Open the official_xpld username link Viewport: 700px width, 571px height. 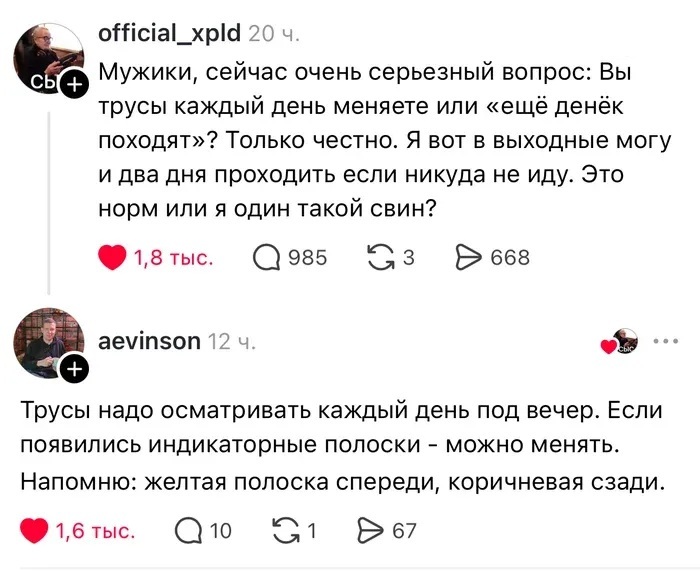pos(169,33)
